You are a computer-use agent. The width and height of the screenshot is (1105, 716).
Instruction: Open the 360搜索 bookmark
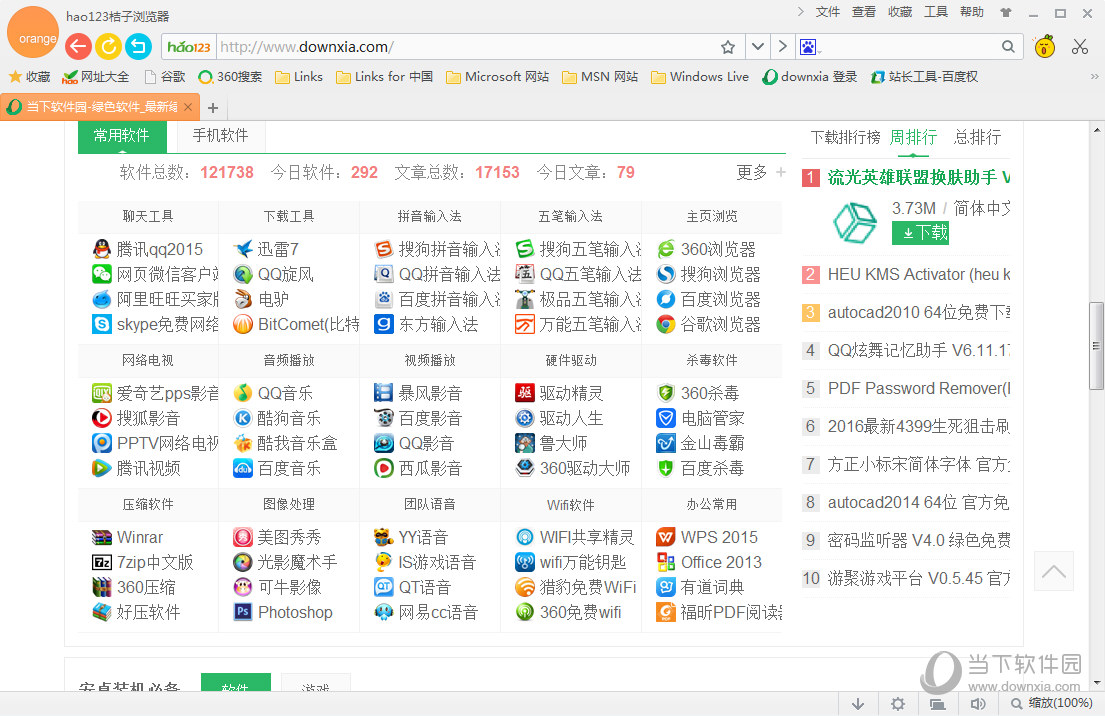(x=230, y=77)
